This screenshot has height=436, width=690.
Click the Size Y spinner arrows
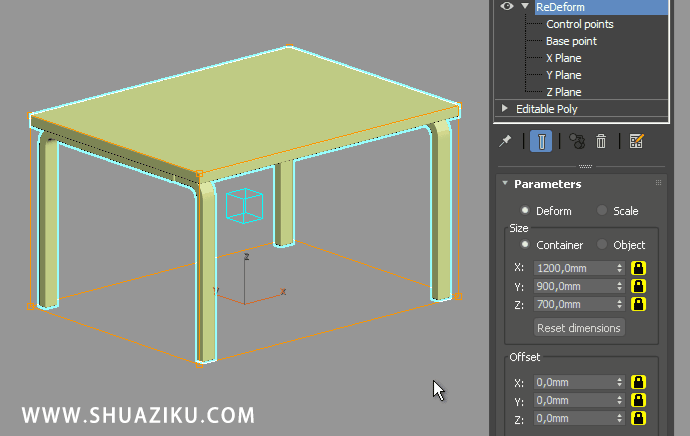620,286
